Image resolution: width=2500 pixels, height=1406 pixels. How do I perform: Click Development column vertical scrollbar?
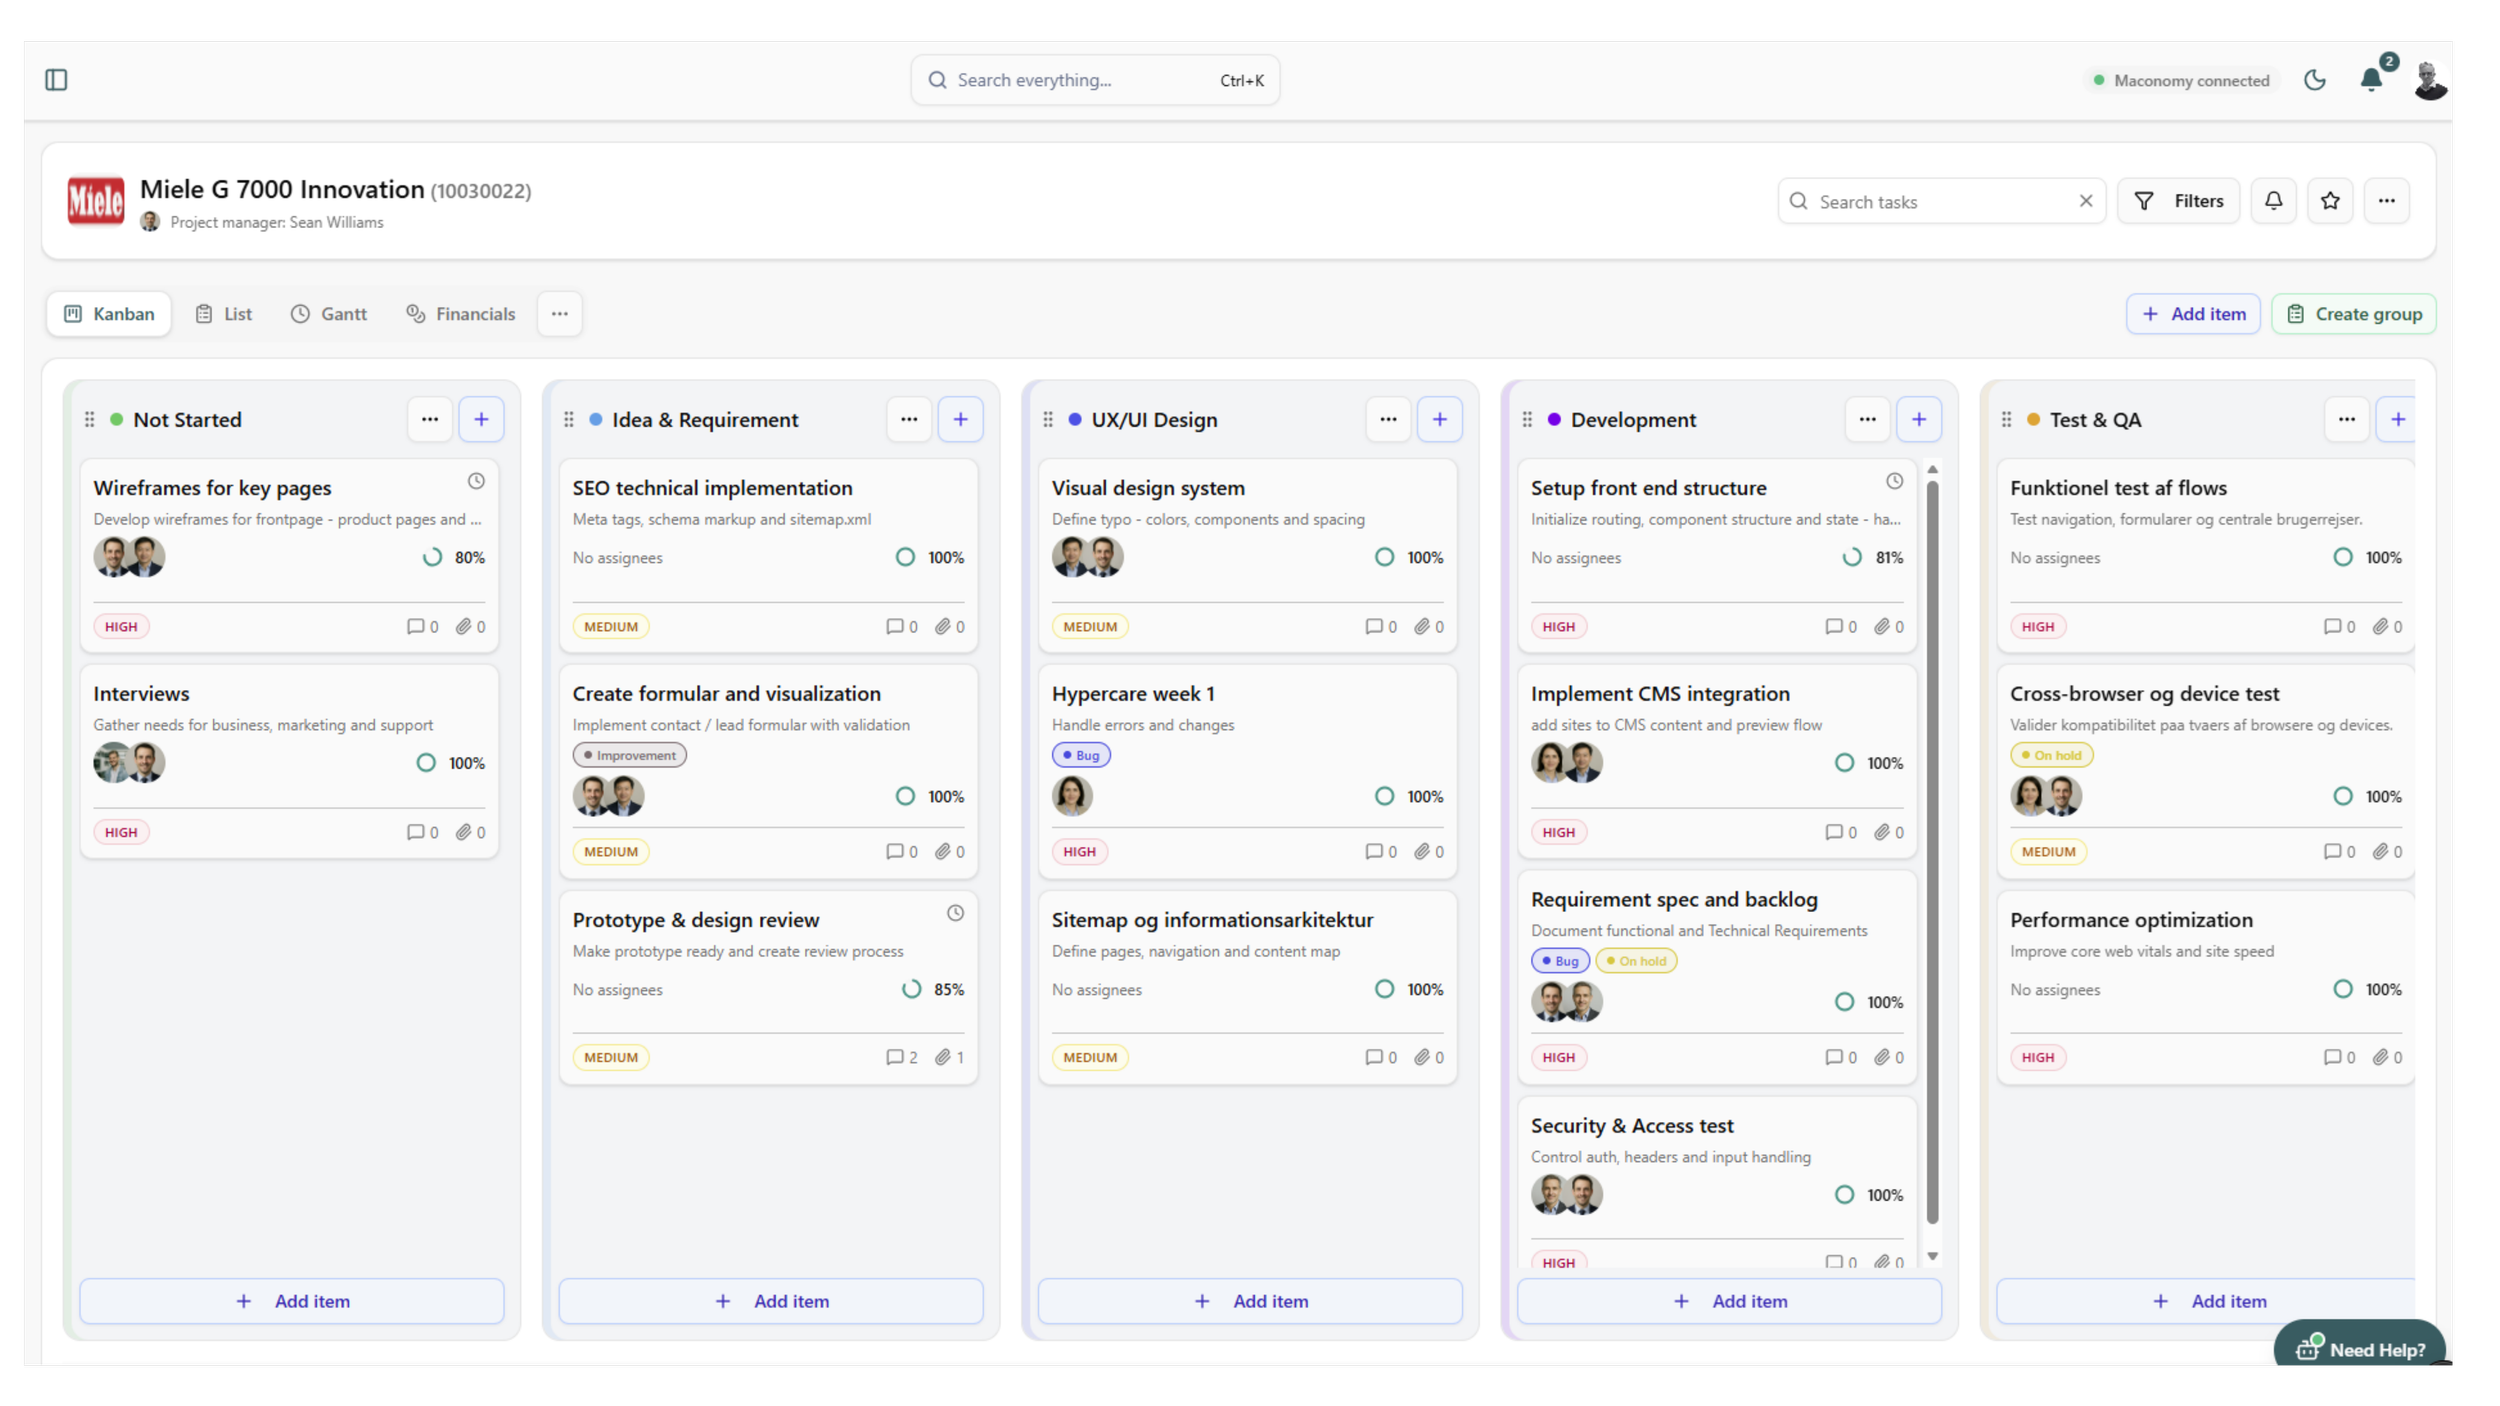[1932, 850]
